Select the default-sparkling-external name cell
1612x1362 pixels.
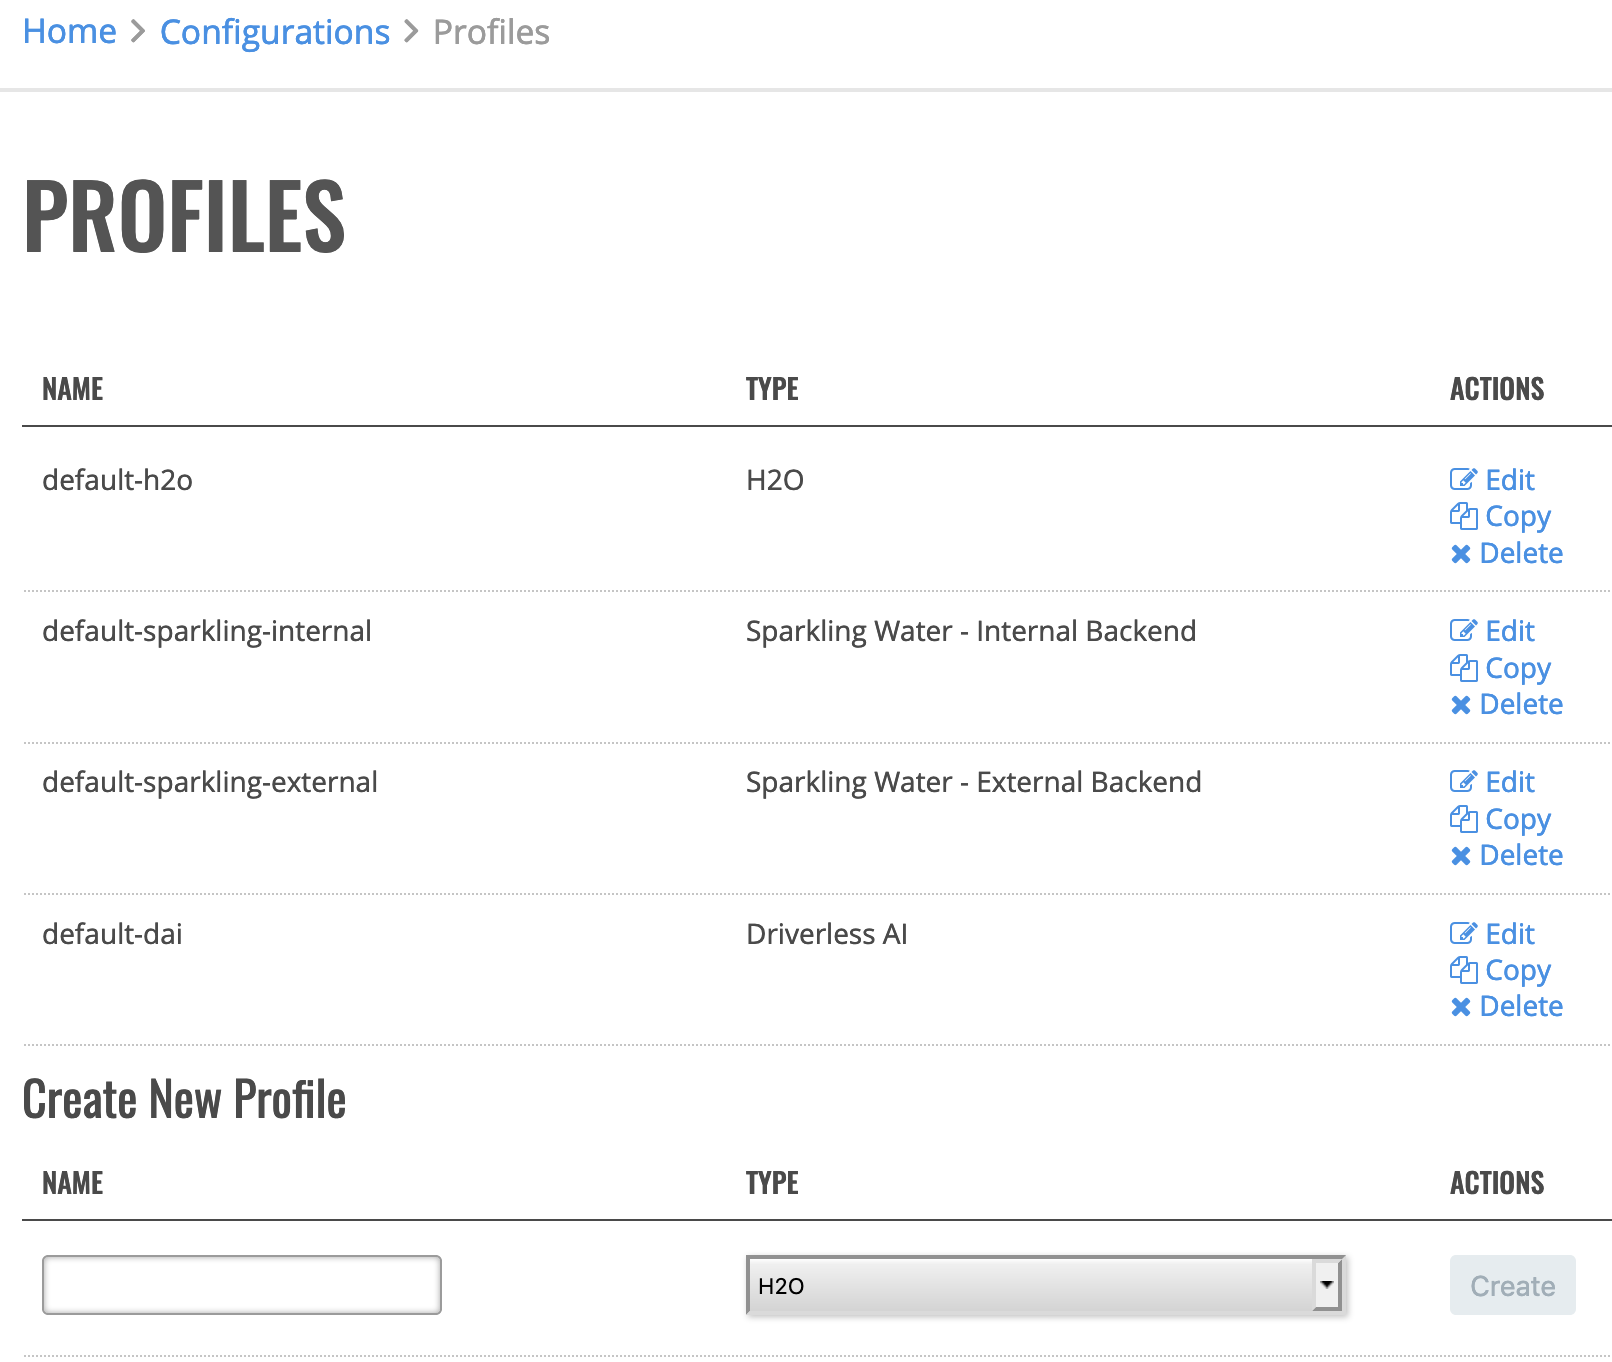210,782
